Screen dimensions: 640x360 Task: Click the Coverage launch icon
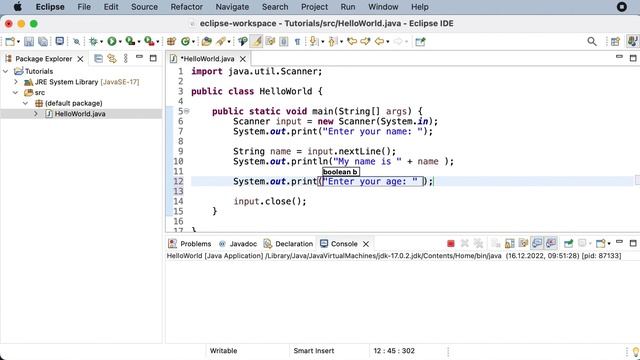coord(130,41)
